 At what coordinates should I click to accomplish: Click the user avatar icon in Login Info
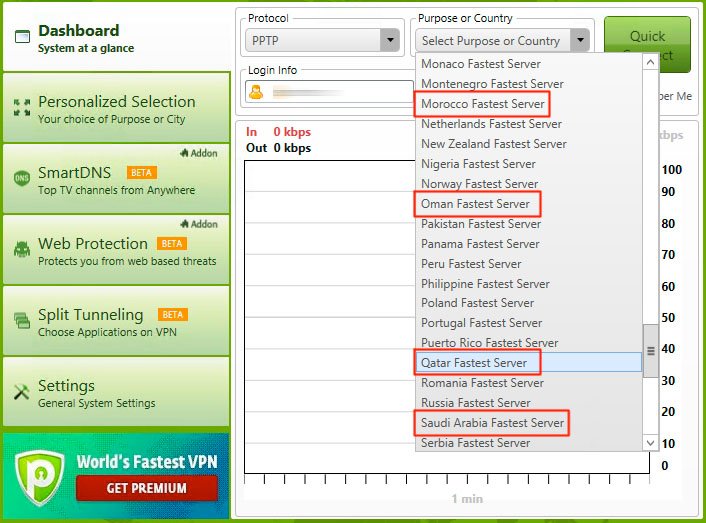coord(256,92)
